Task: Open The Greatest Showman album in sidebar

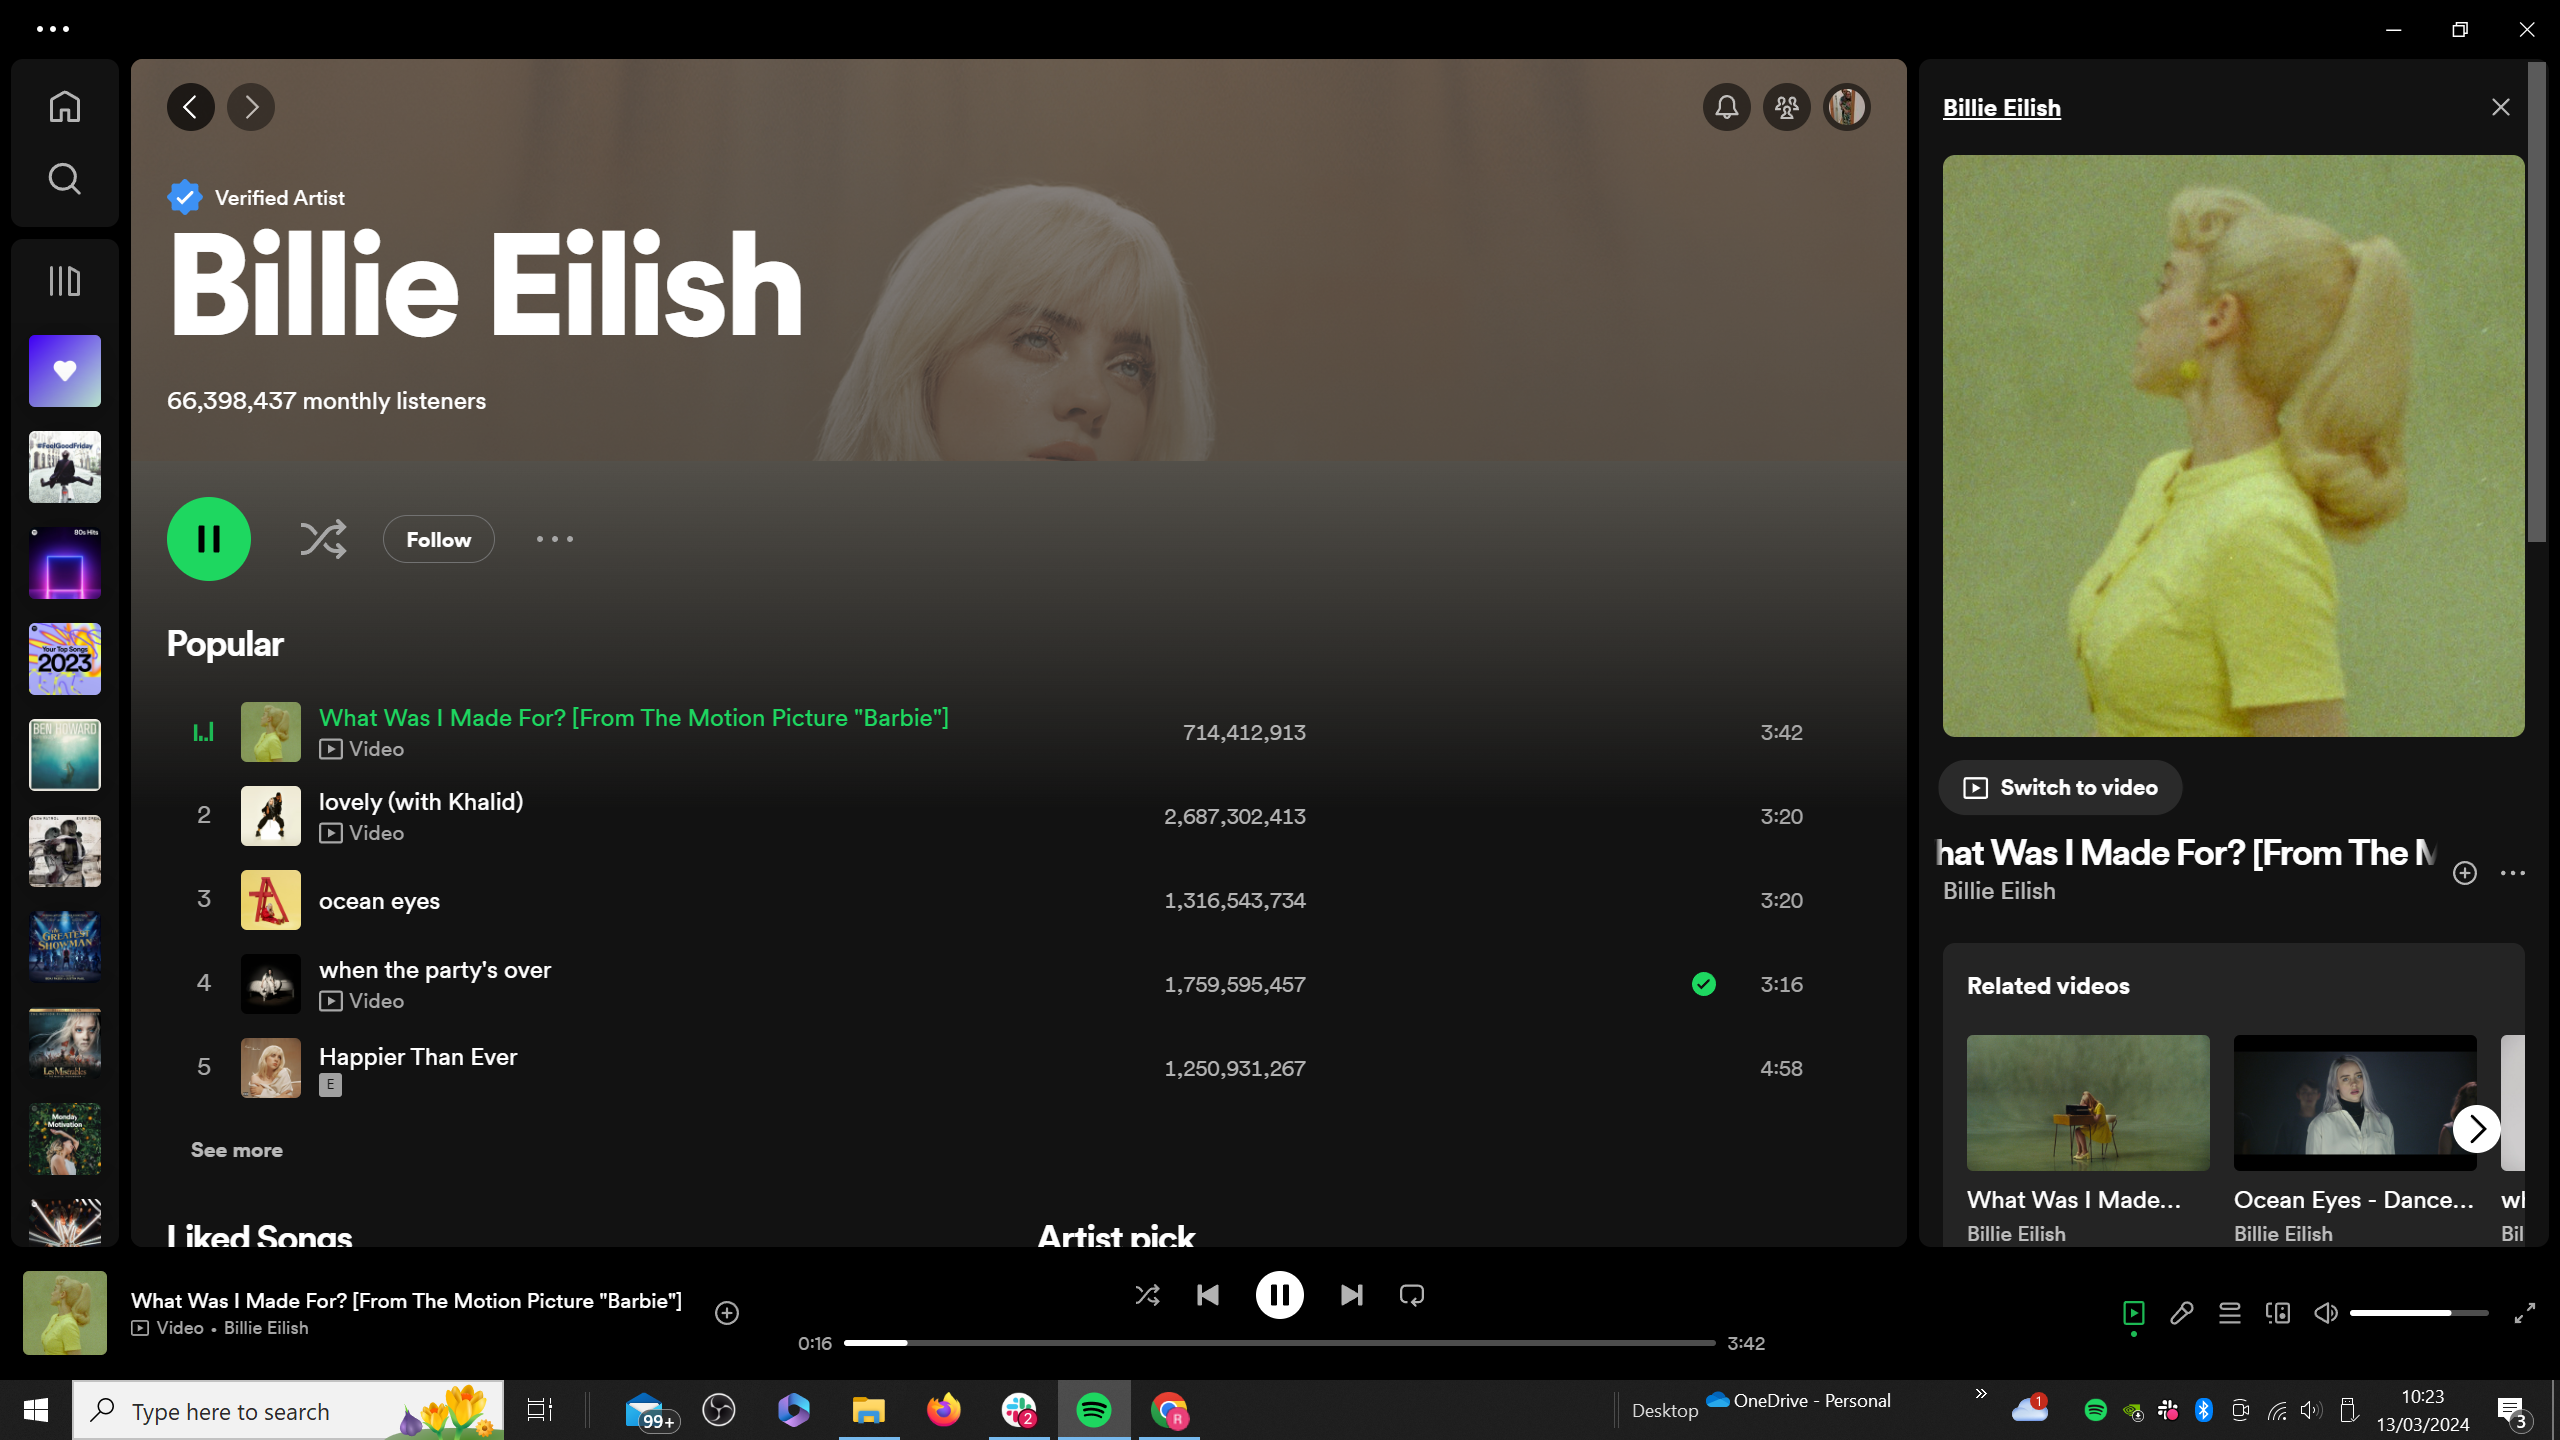Action: [65, 947]
